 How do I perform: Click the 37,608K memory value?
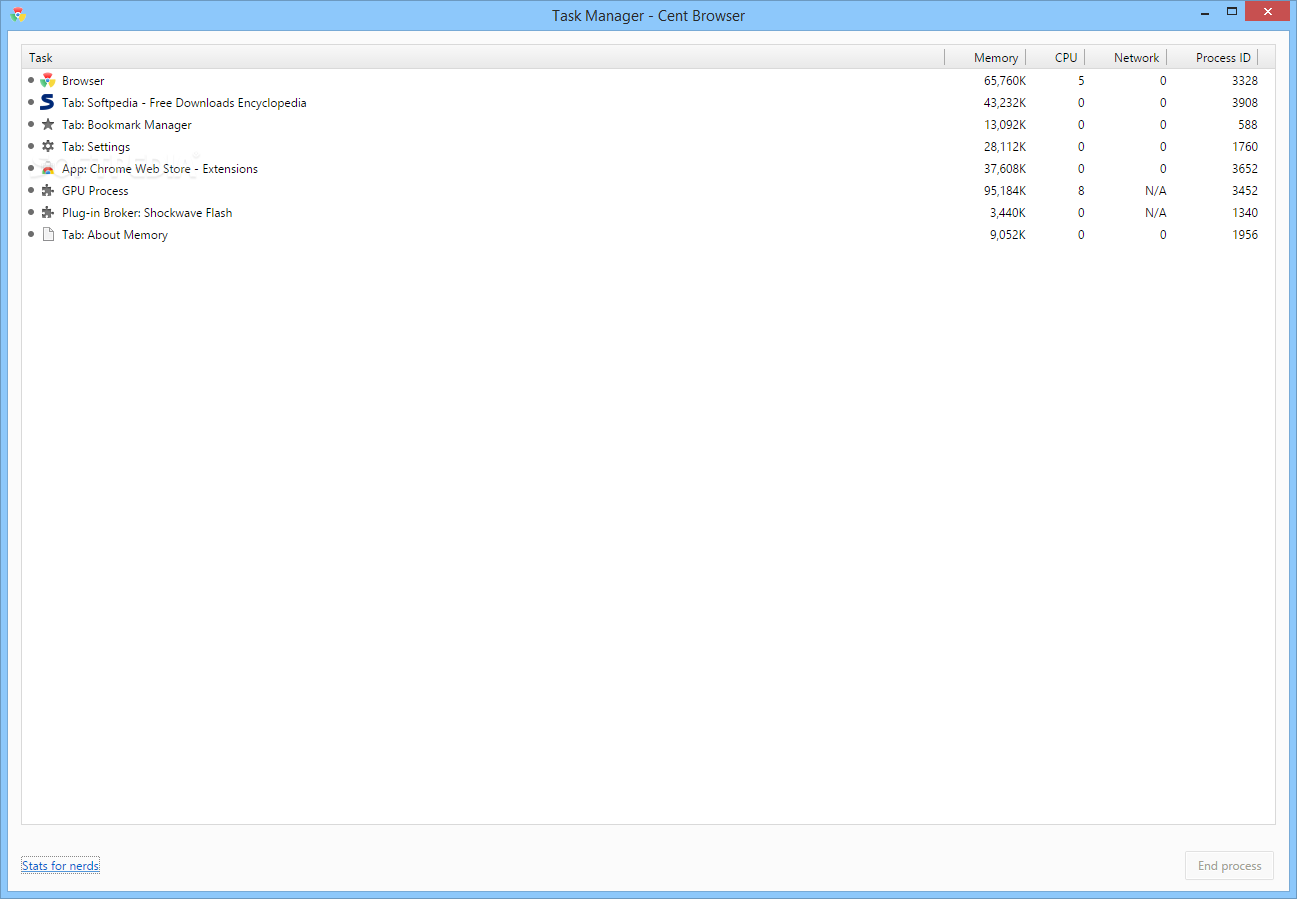(x=1005, y=169)
